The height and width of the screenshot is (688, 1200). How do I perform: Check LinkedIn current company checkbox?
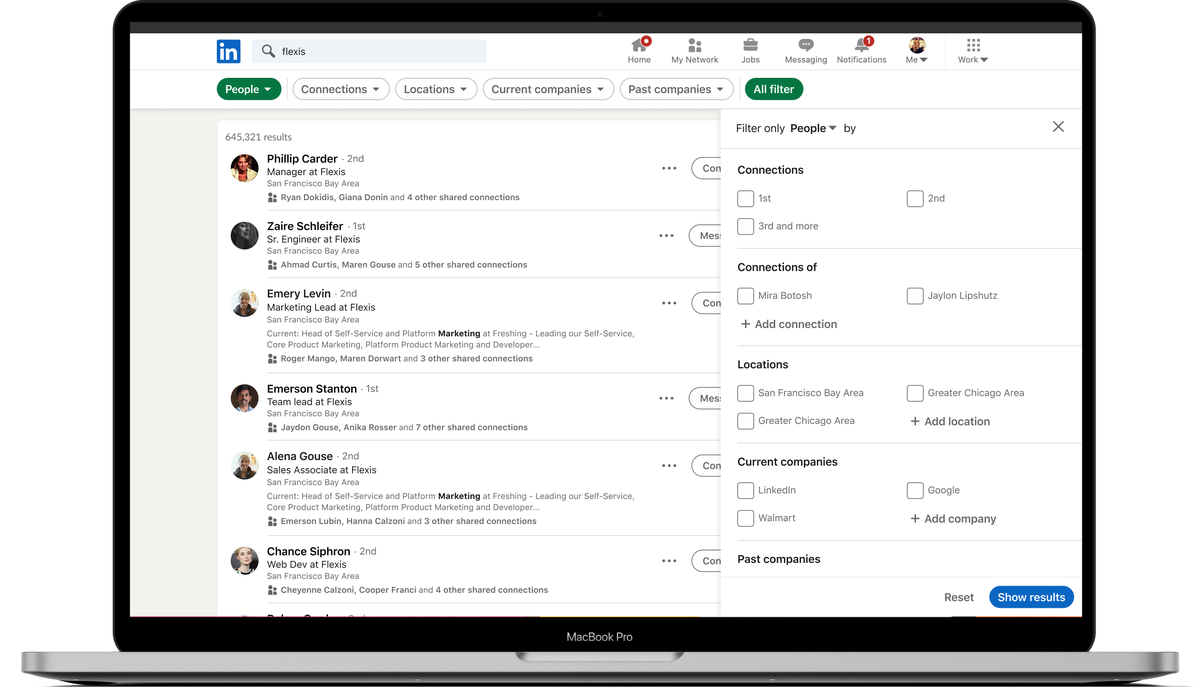click(x=745, y=490)
